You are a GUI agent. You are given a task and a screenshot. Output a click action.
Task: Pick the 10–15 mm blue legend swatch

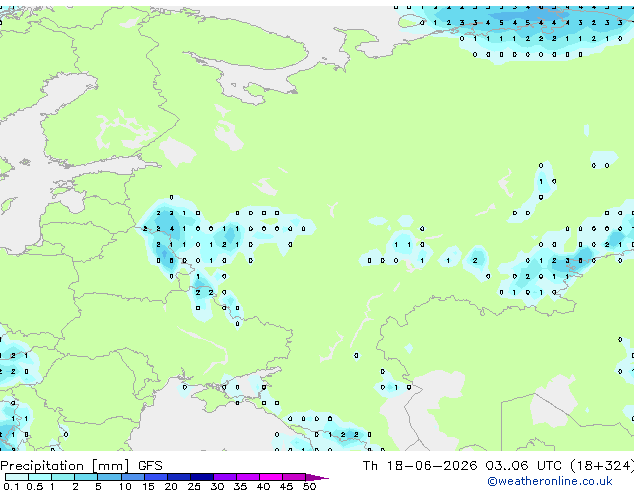coord(133,477)
